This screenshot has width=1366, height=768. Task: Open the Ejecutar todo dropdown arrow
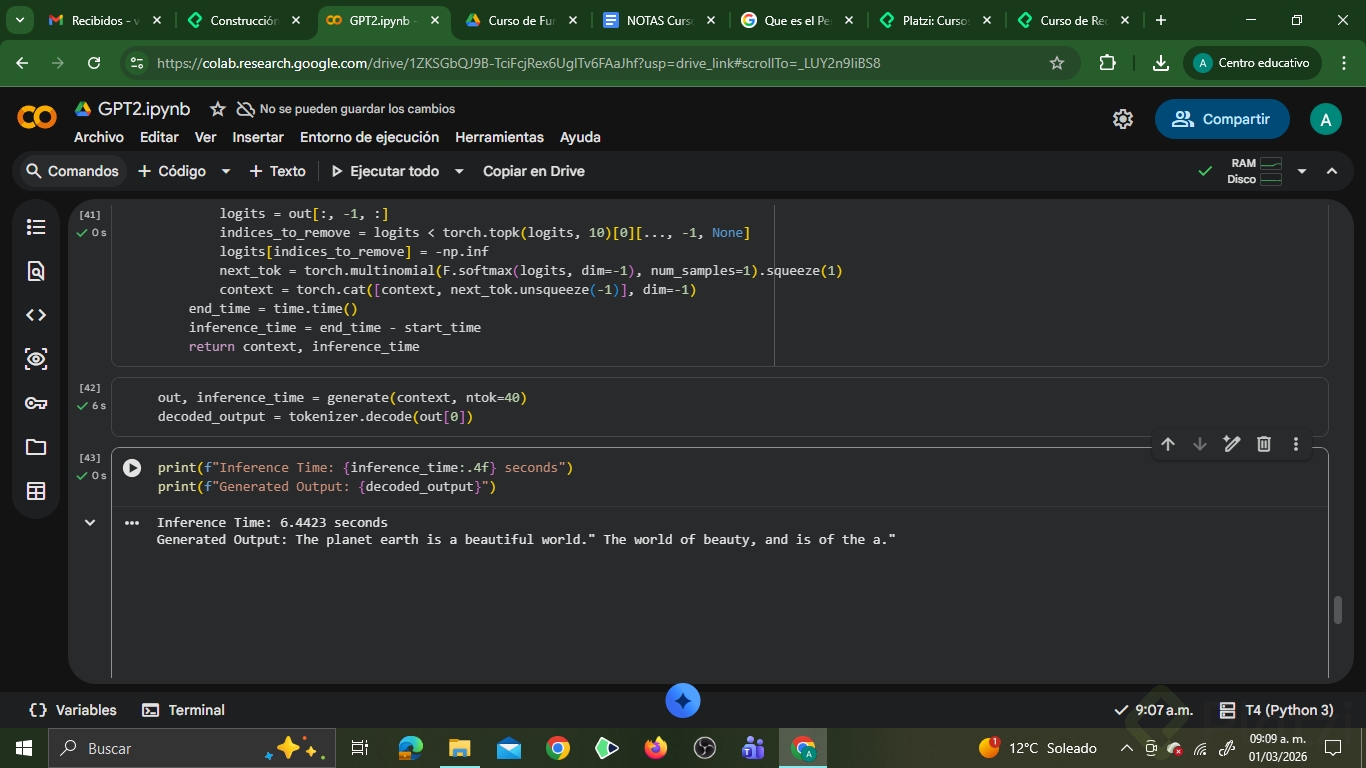[x=459, y=171]
